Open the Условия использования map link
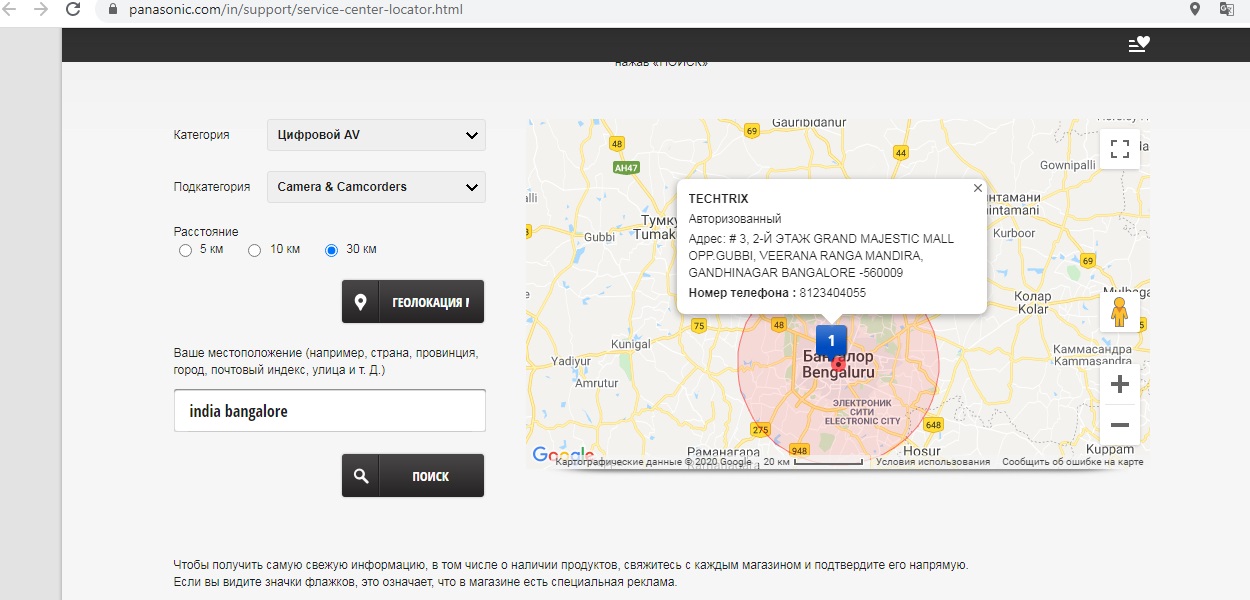The width and height of the screenshot is (1250, 600). pyautogui.click(x=932, y=462)
